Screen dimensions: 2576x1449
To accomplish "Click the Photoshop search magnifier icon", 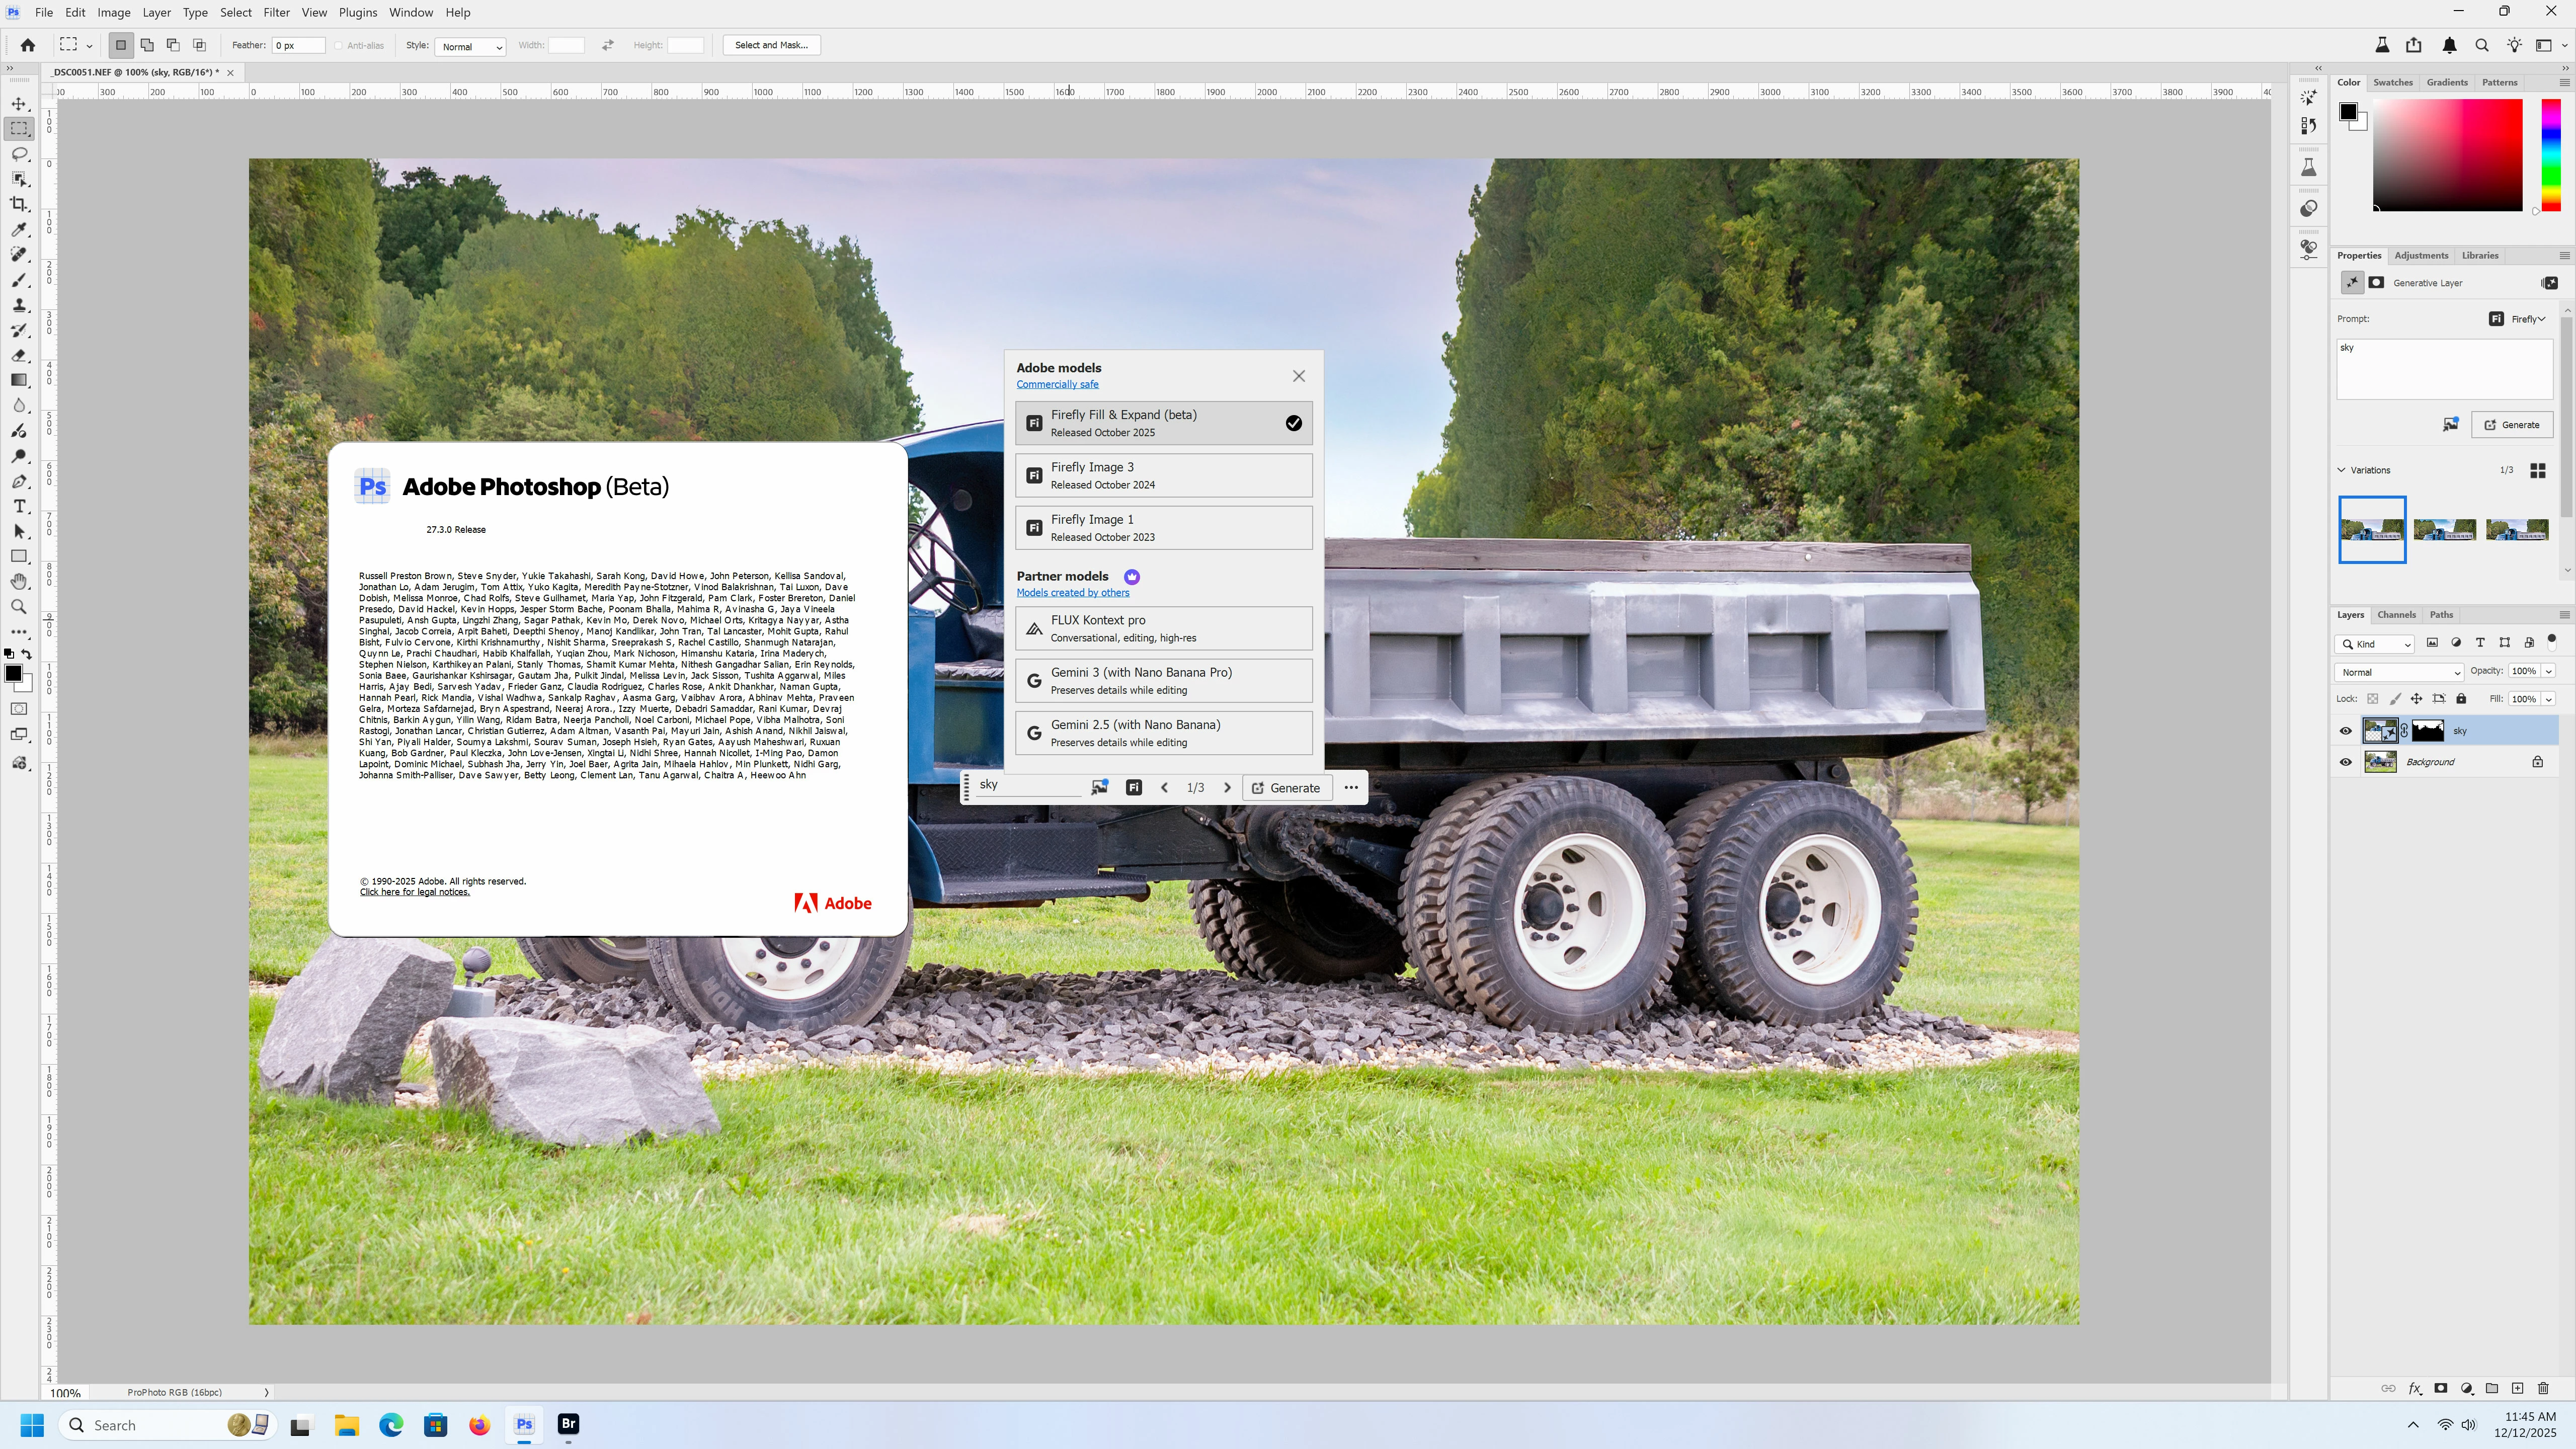I will click(2482, 45).
